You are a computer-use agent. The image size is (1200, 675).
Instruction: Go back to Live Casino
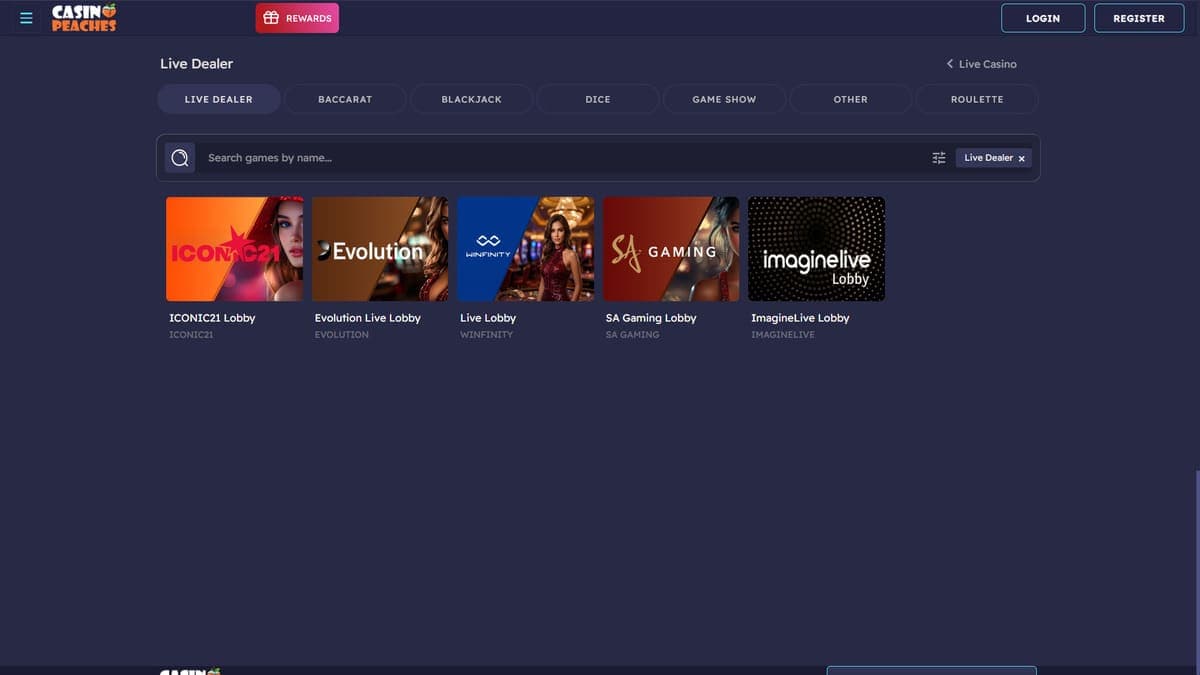981,64
